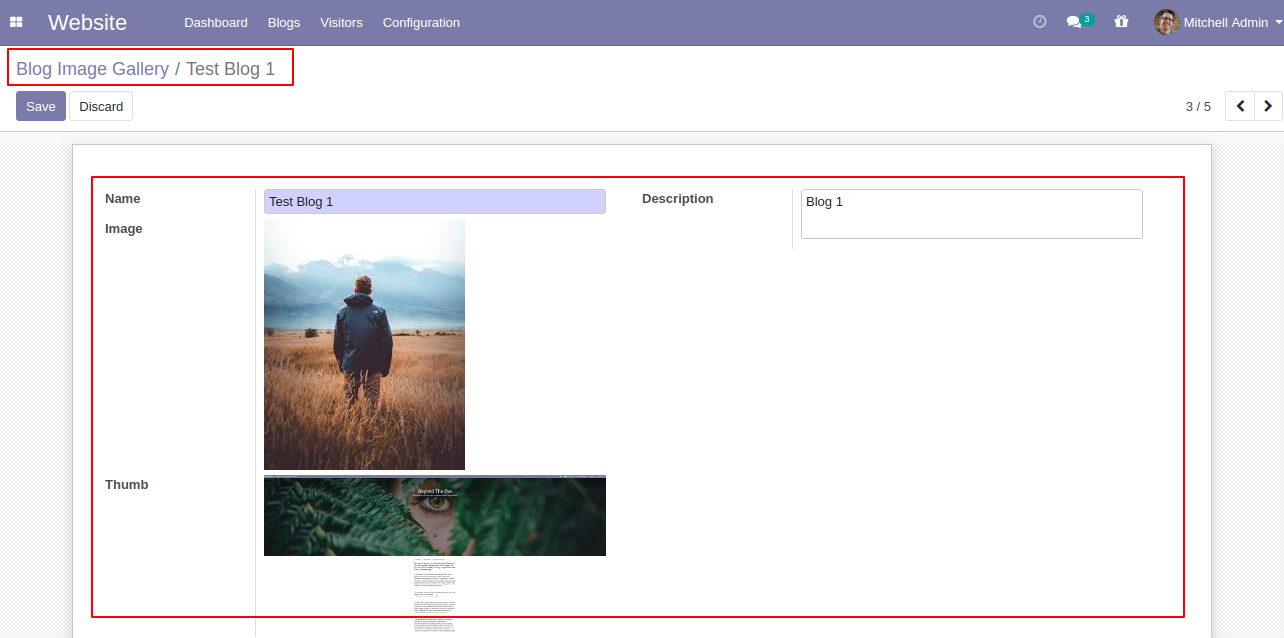
Task: Click the Thumb field label
Action: click(x=127, y=485)
